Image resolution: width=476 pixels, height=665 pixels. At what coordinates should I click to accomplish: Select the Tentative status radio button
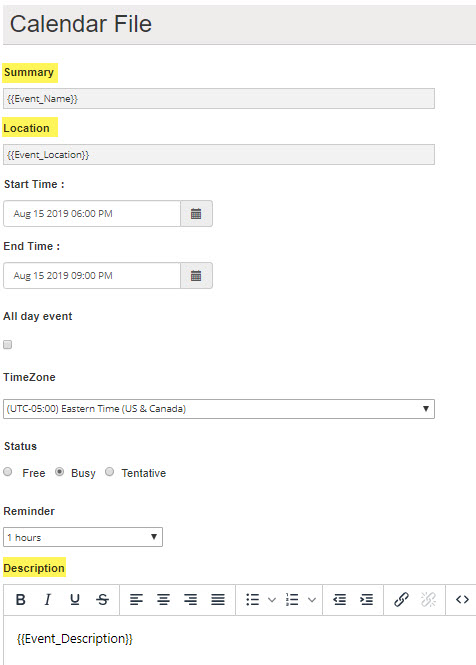pyautogui.click(x=109, y=472)
